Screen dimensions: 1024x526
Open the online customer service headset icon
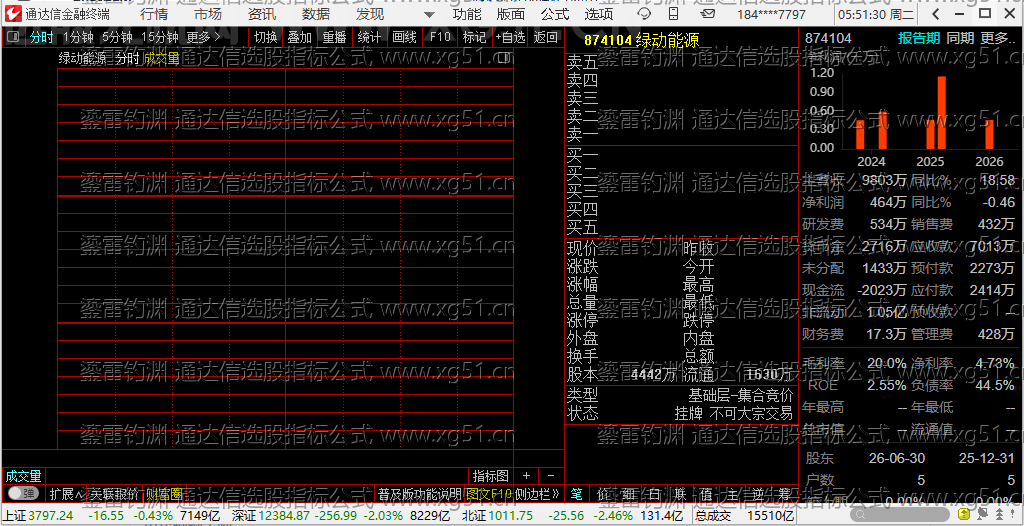(x=644, y=14)
